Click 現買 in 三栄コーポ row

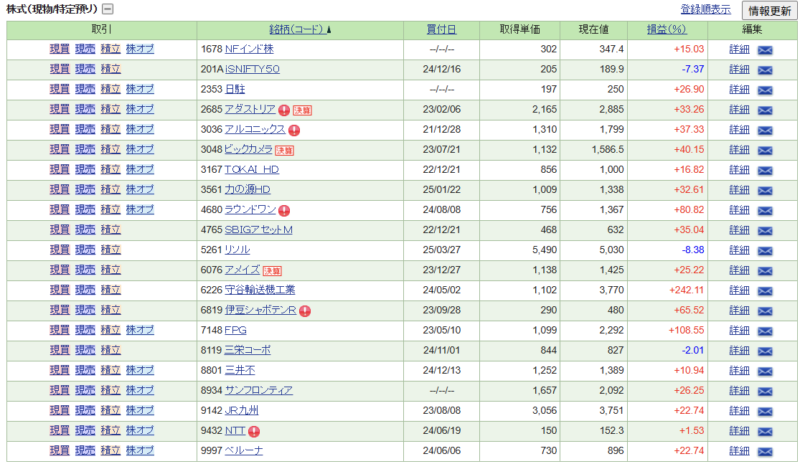coord(59,350)
